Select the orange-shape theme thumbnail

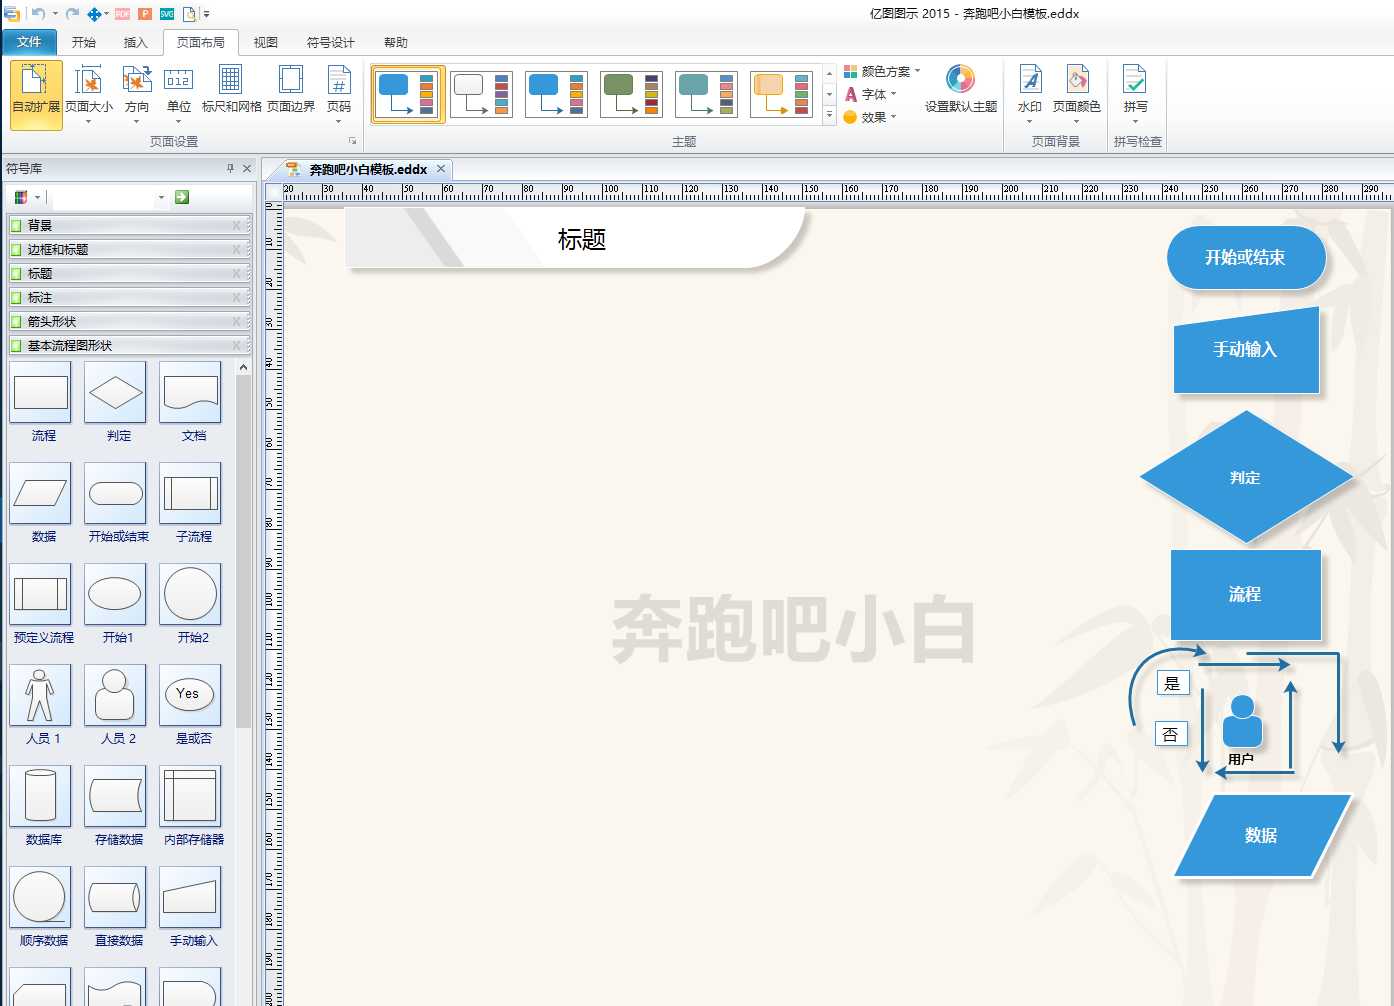point(782,95)
